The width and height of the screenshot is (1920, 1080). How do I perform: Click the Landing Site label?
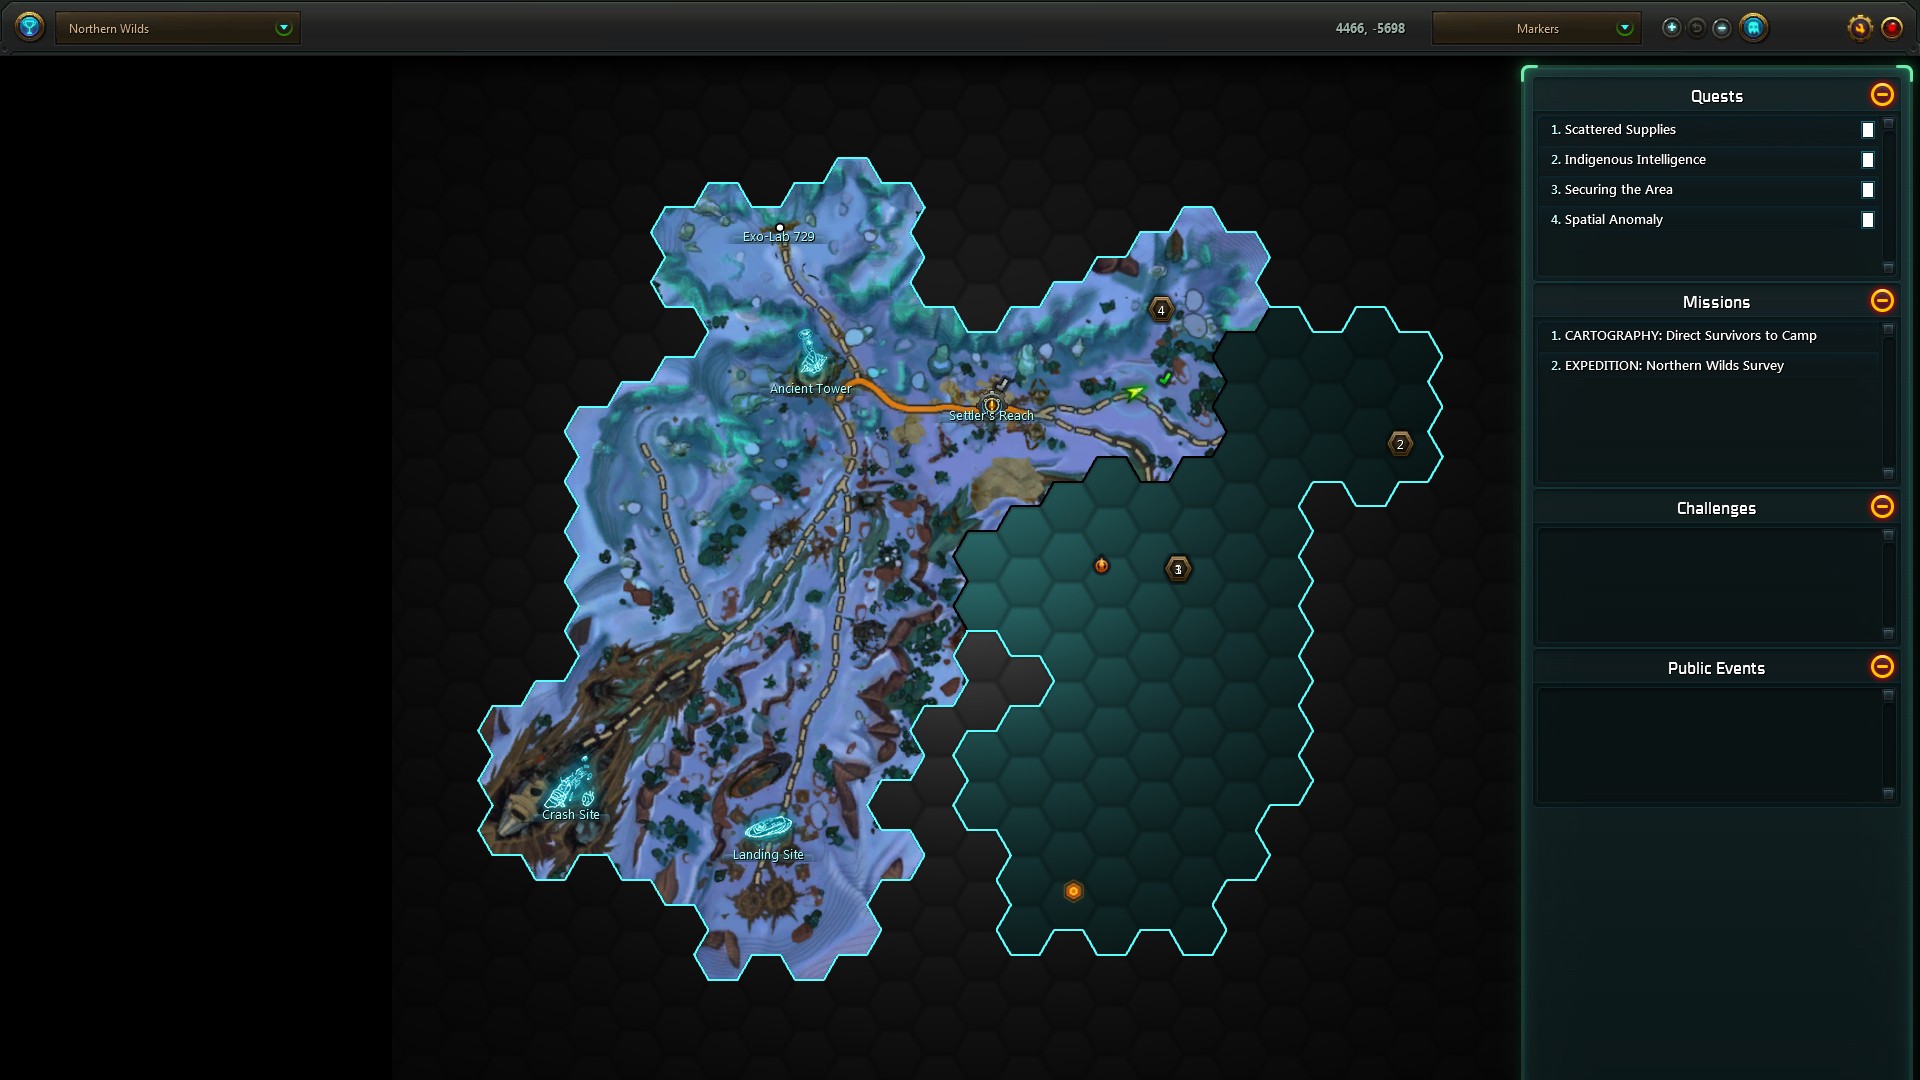[x=768, y=855]
